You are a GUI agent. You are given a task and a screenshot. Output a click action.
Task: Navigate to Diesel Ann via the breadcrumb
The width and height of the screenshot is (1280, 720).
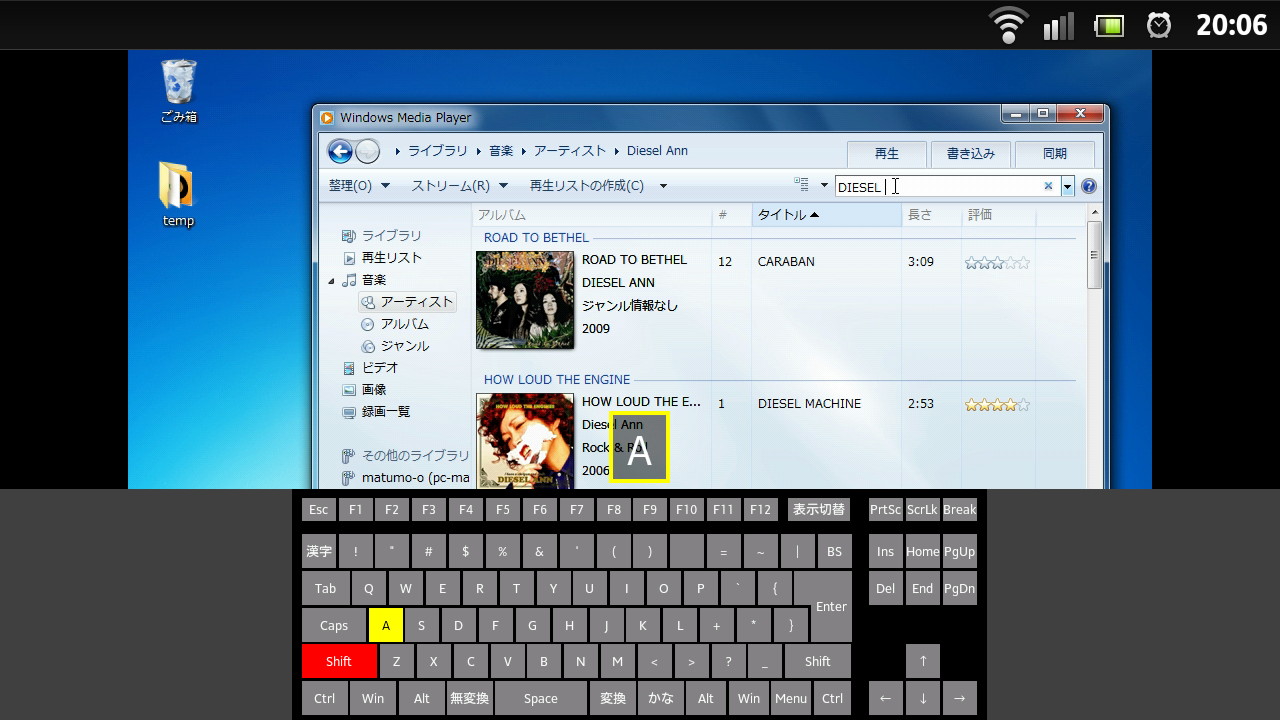657,150
